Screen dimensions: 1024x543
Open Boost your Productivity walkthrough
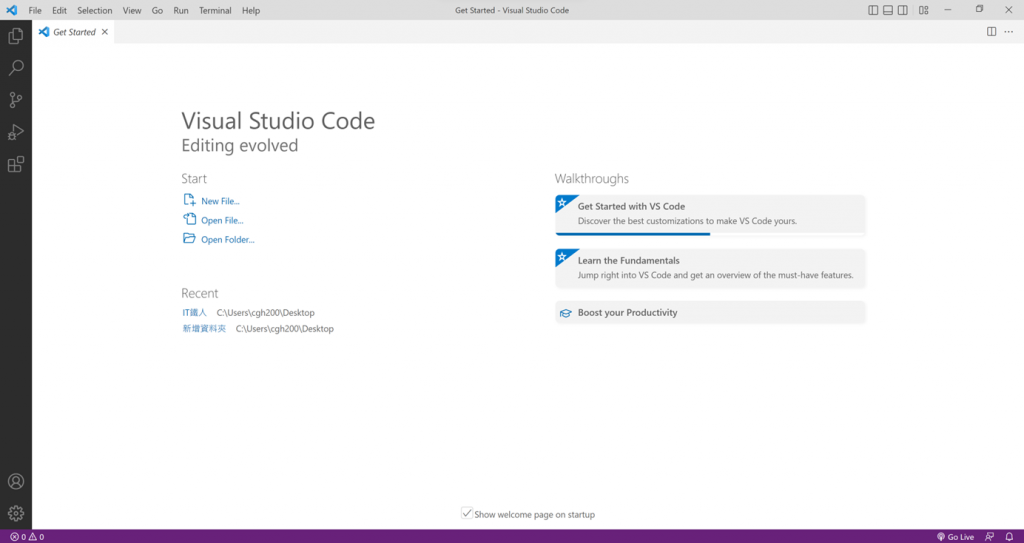pyautogui.click(x=710, y=312)
